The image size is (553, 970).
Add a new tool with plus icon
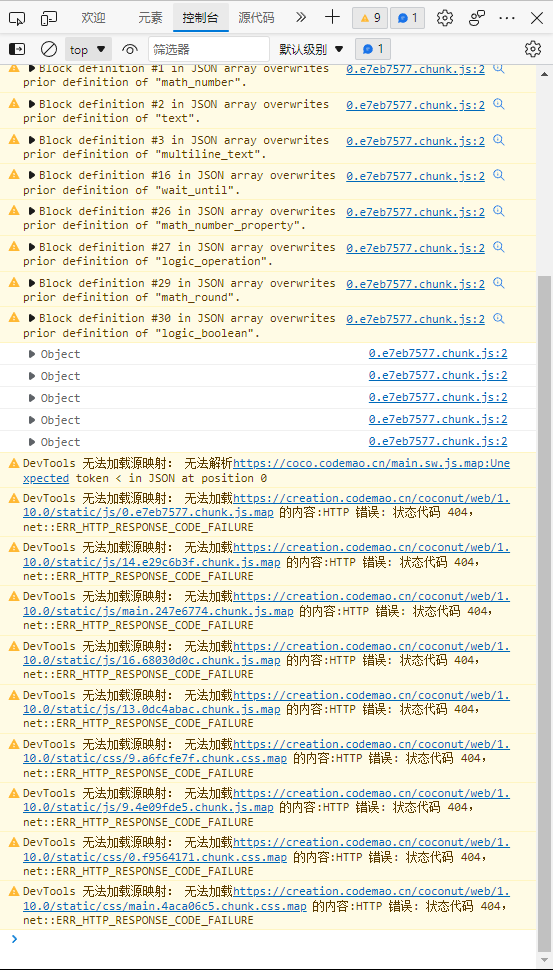coord(332,17)
